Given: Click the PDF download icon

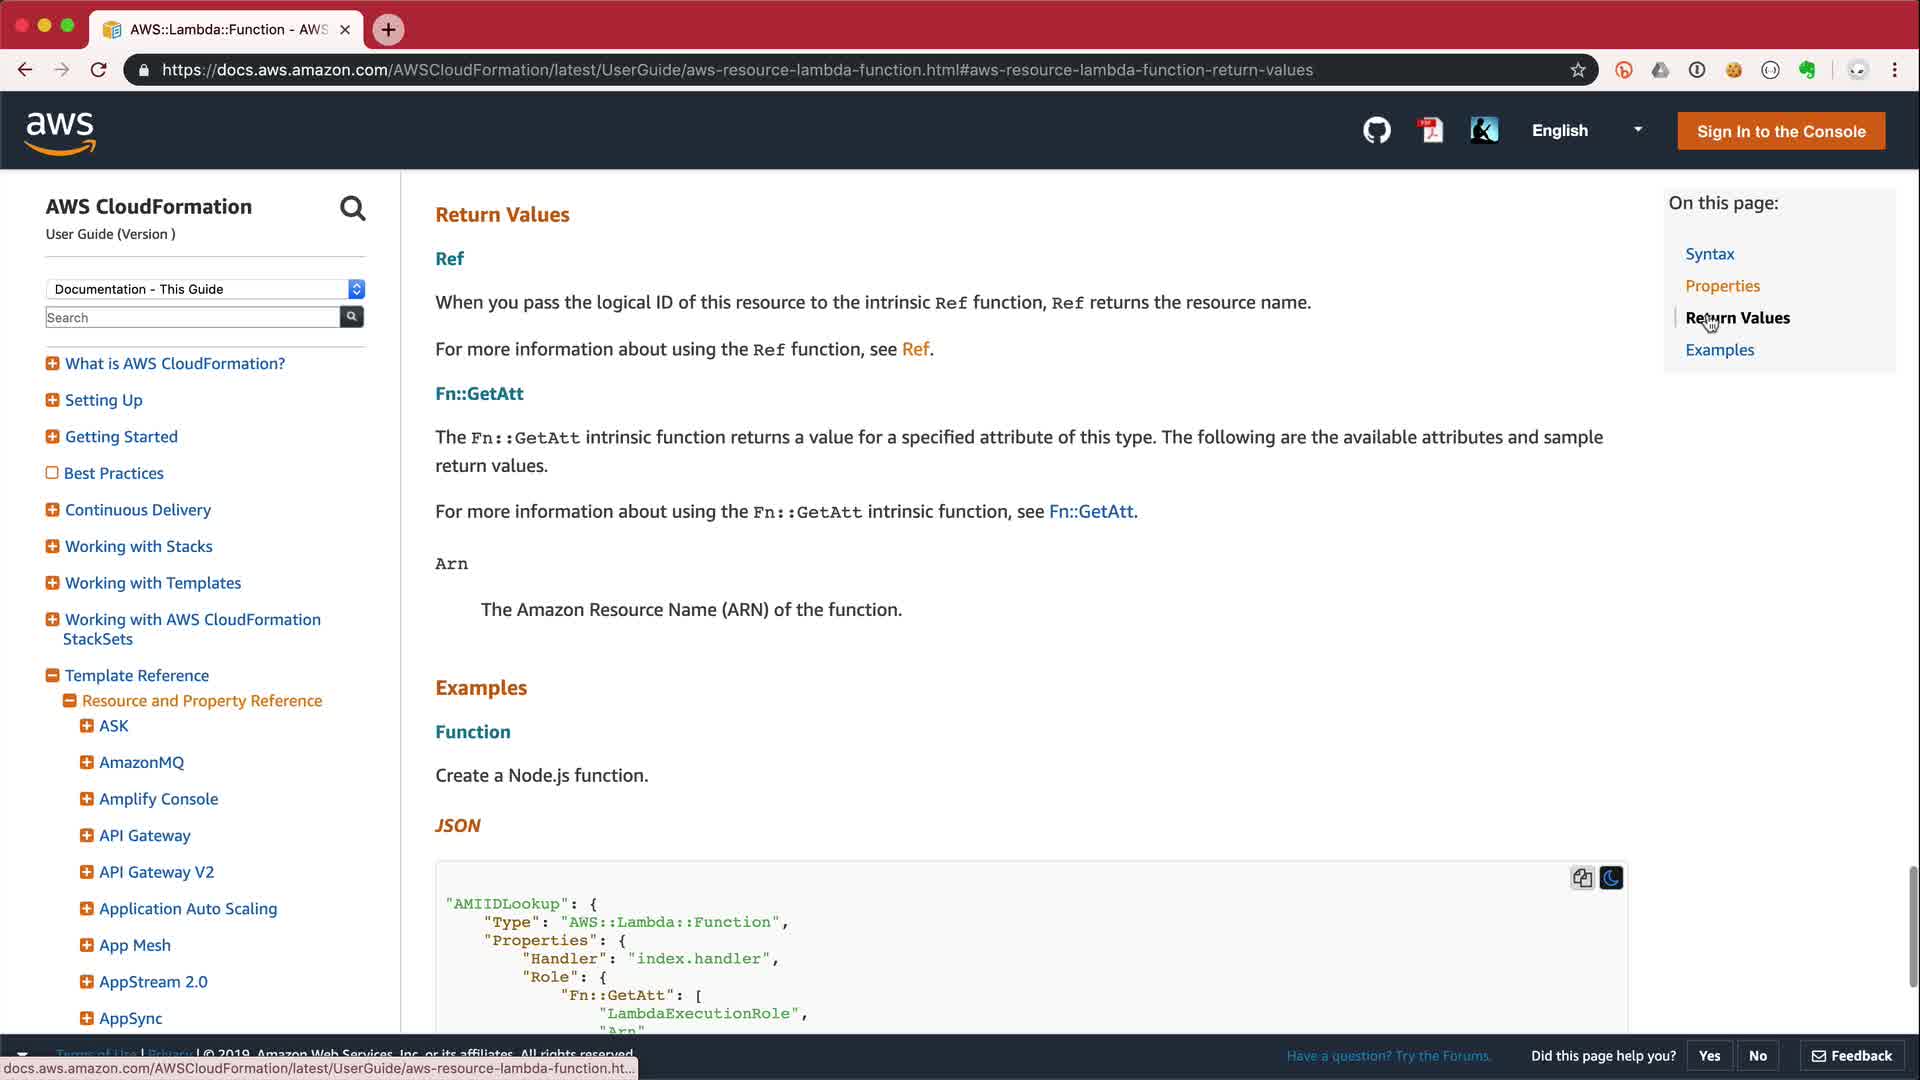Looking at the screenshot, I should point(1431,131).
